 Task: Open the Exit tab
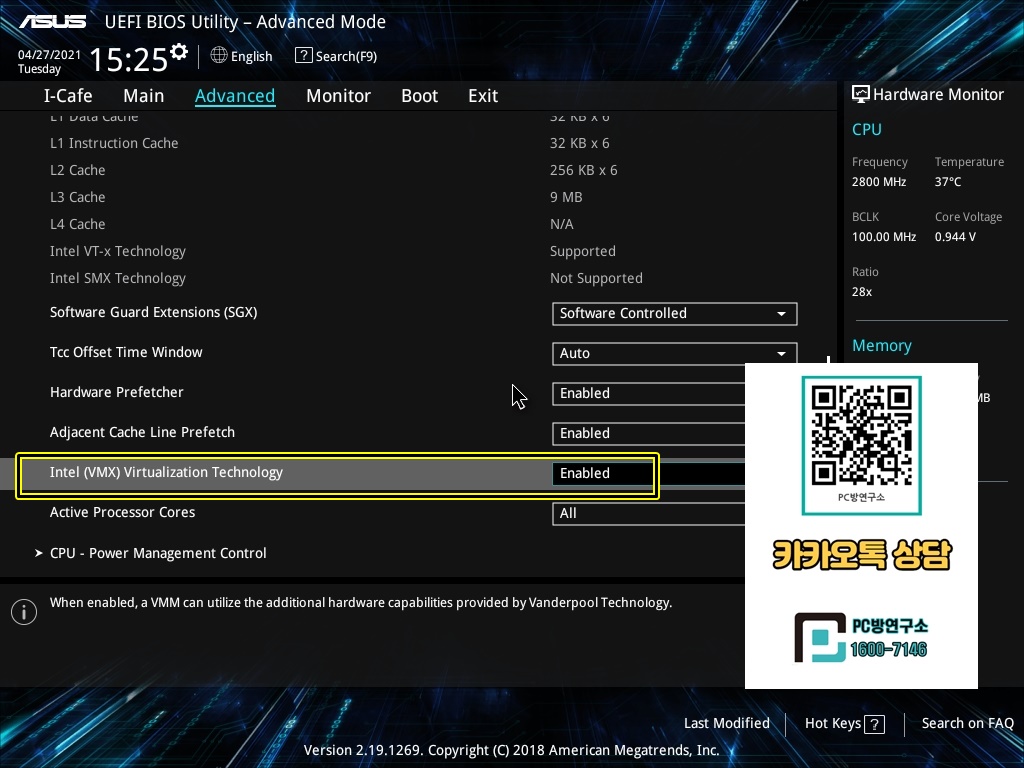[483, 96]
